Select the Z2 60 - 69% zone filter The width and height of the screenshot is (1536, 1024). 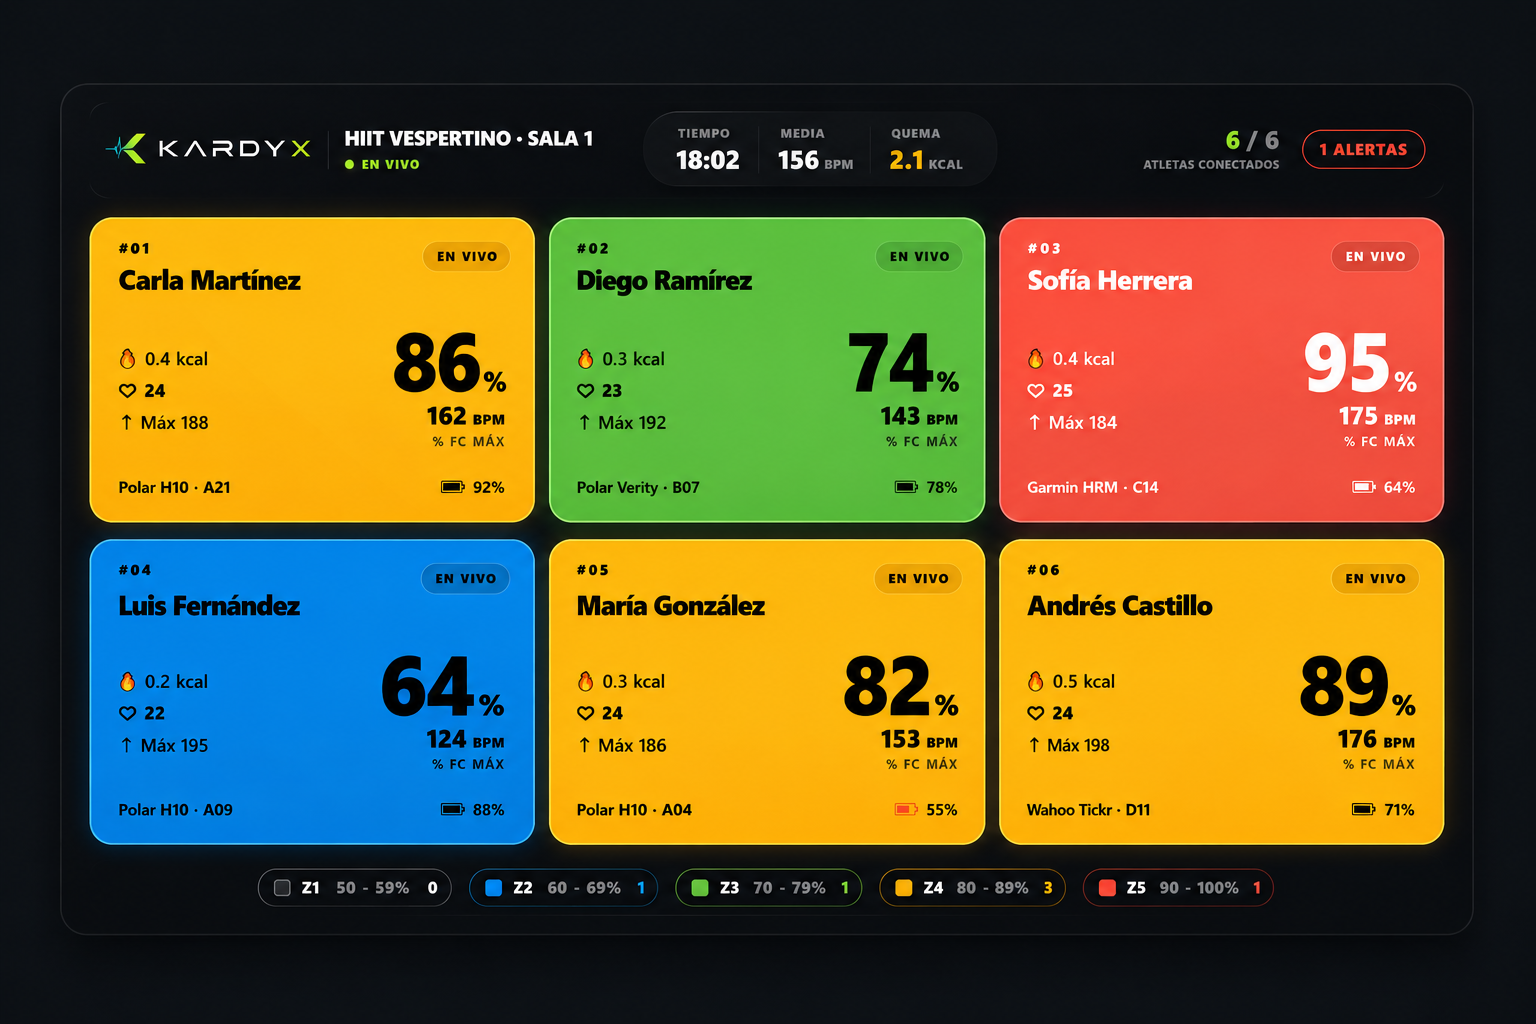coord(563,888)
